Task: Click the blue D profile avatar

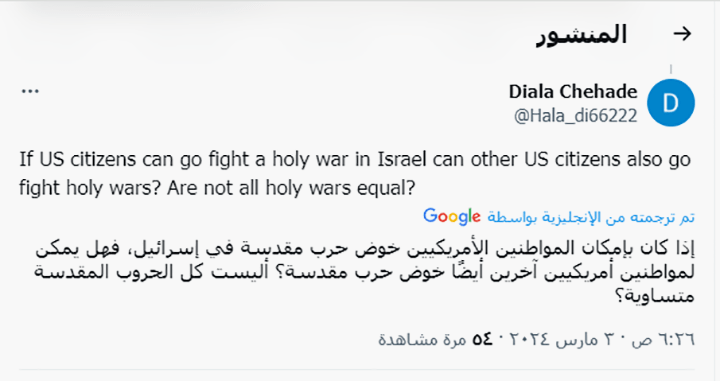Action: (670, 103)
